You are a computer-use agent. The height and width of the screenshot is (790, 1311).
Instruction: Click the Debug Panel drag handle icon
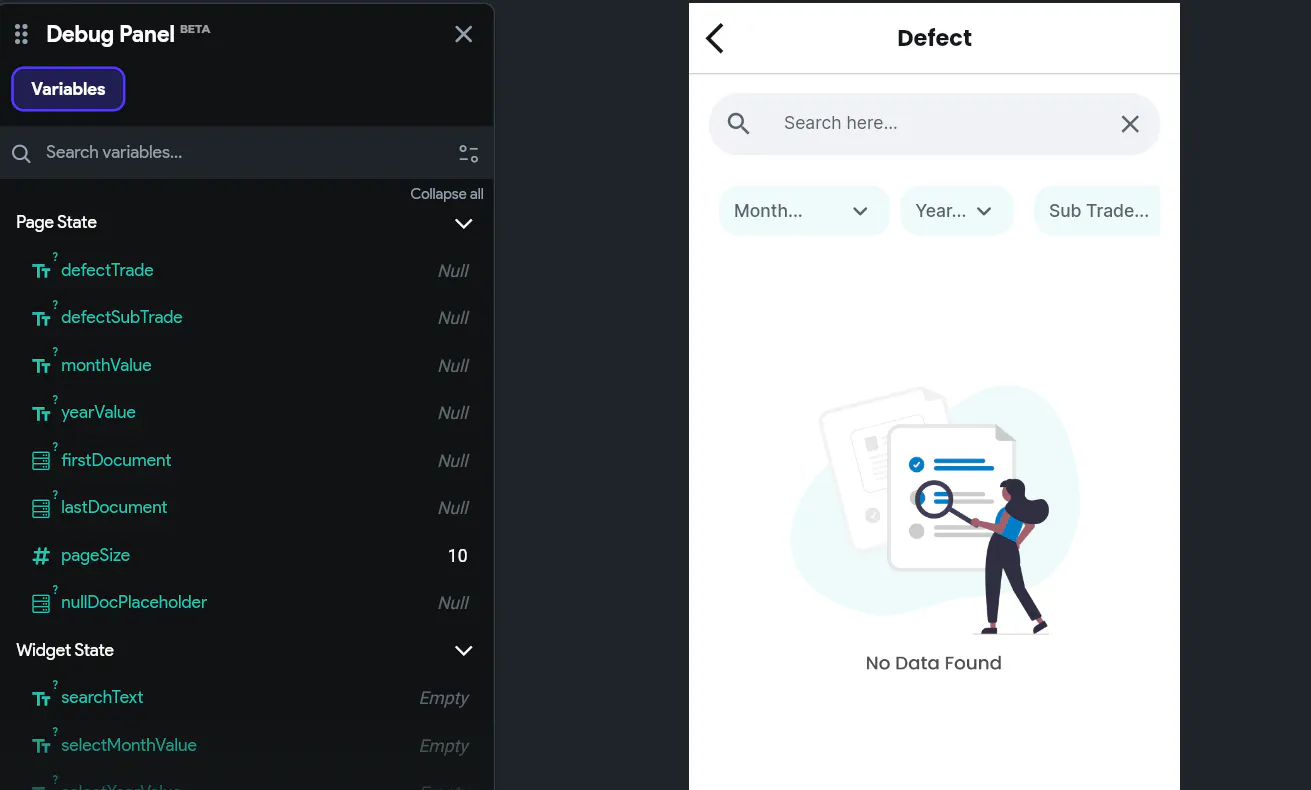click(21, 35)
